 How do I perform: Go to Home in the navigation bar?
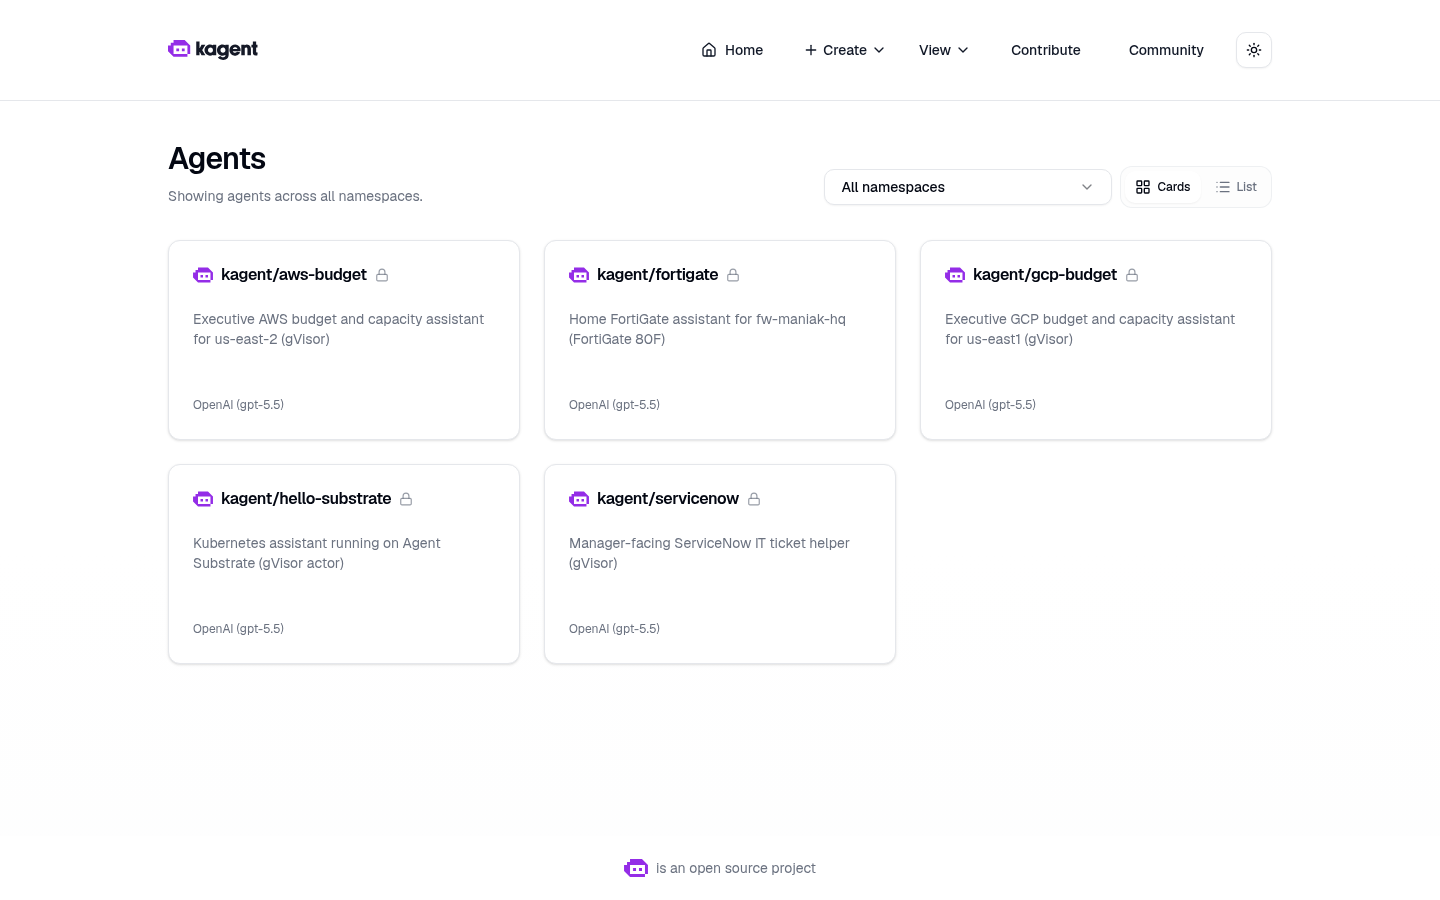point(732,50)
